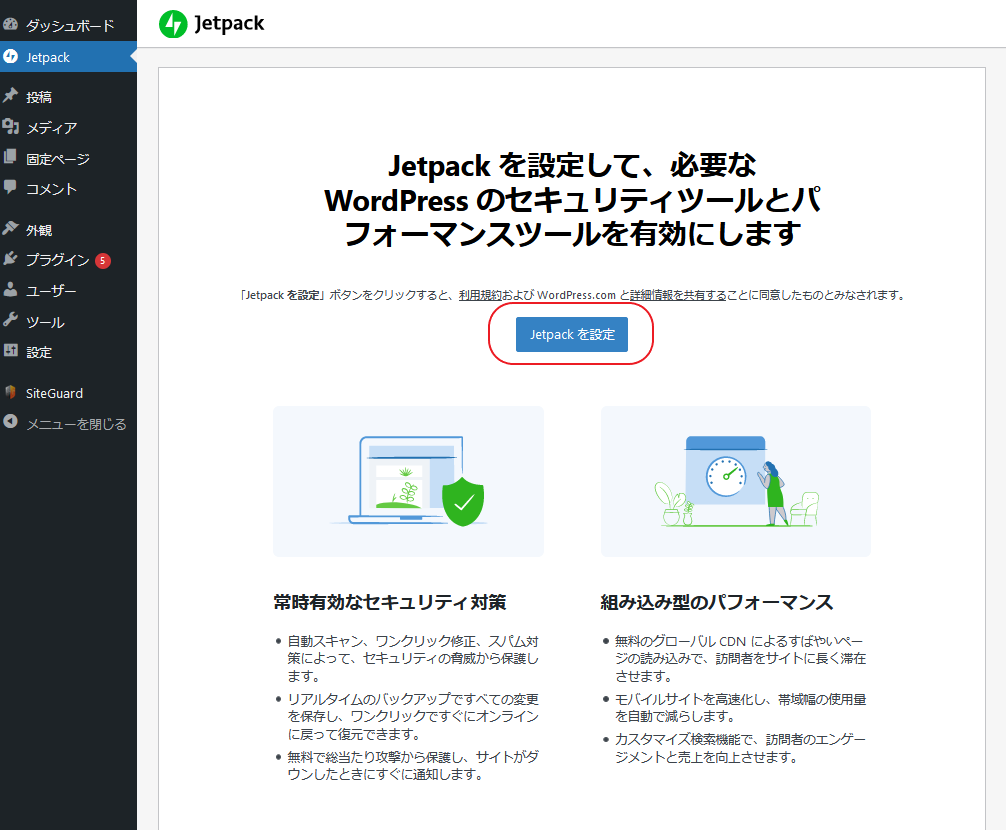Viewport: 1006px width, 830px height.
Task: Click the media icon beside メディア
Action: [x=11, y=127]
